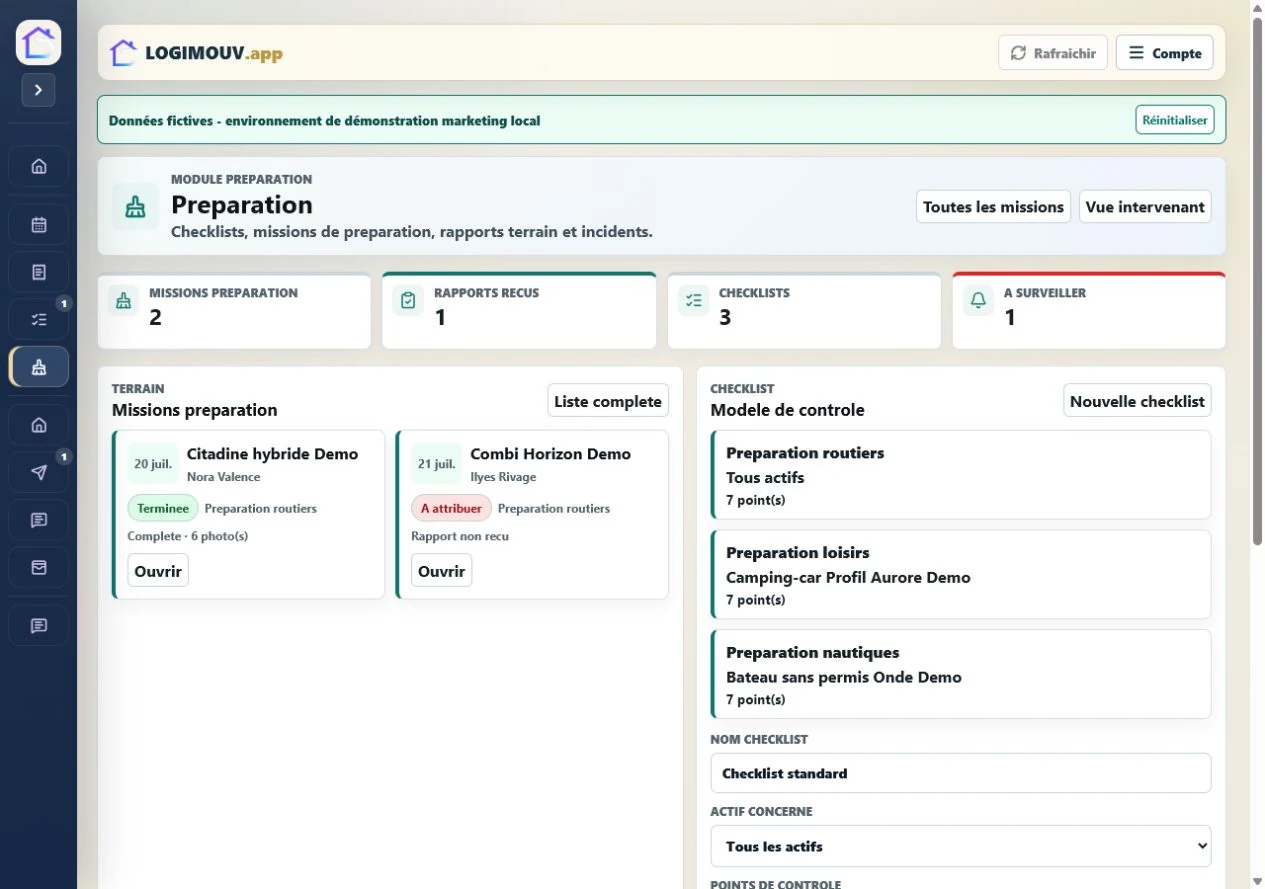Select the Preparation routiers checklist model
The width and height of the screenshot is (1265, 889).
[x=961, y=475]
